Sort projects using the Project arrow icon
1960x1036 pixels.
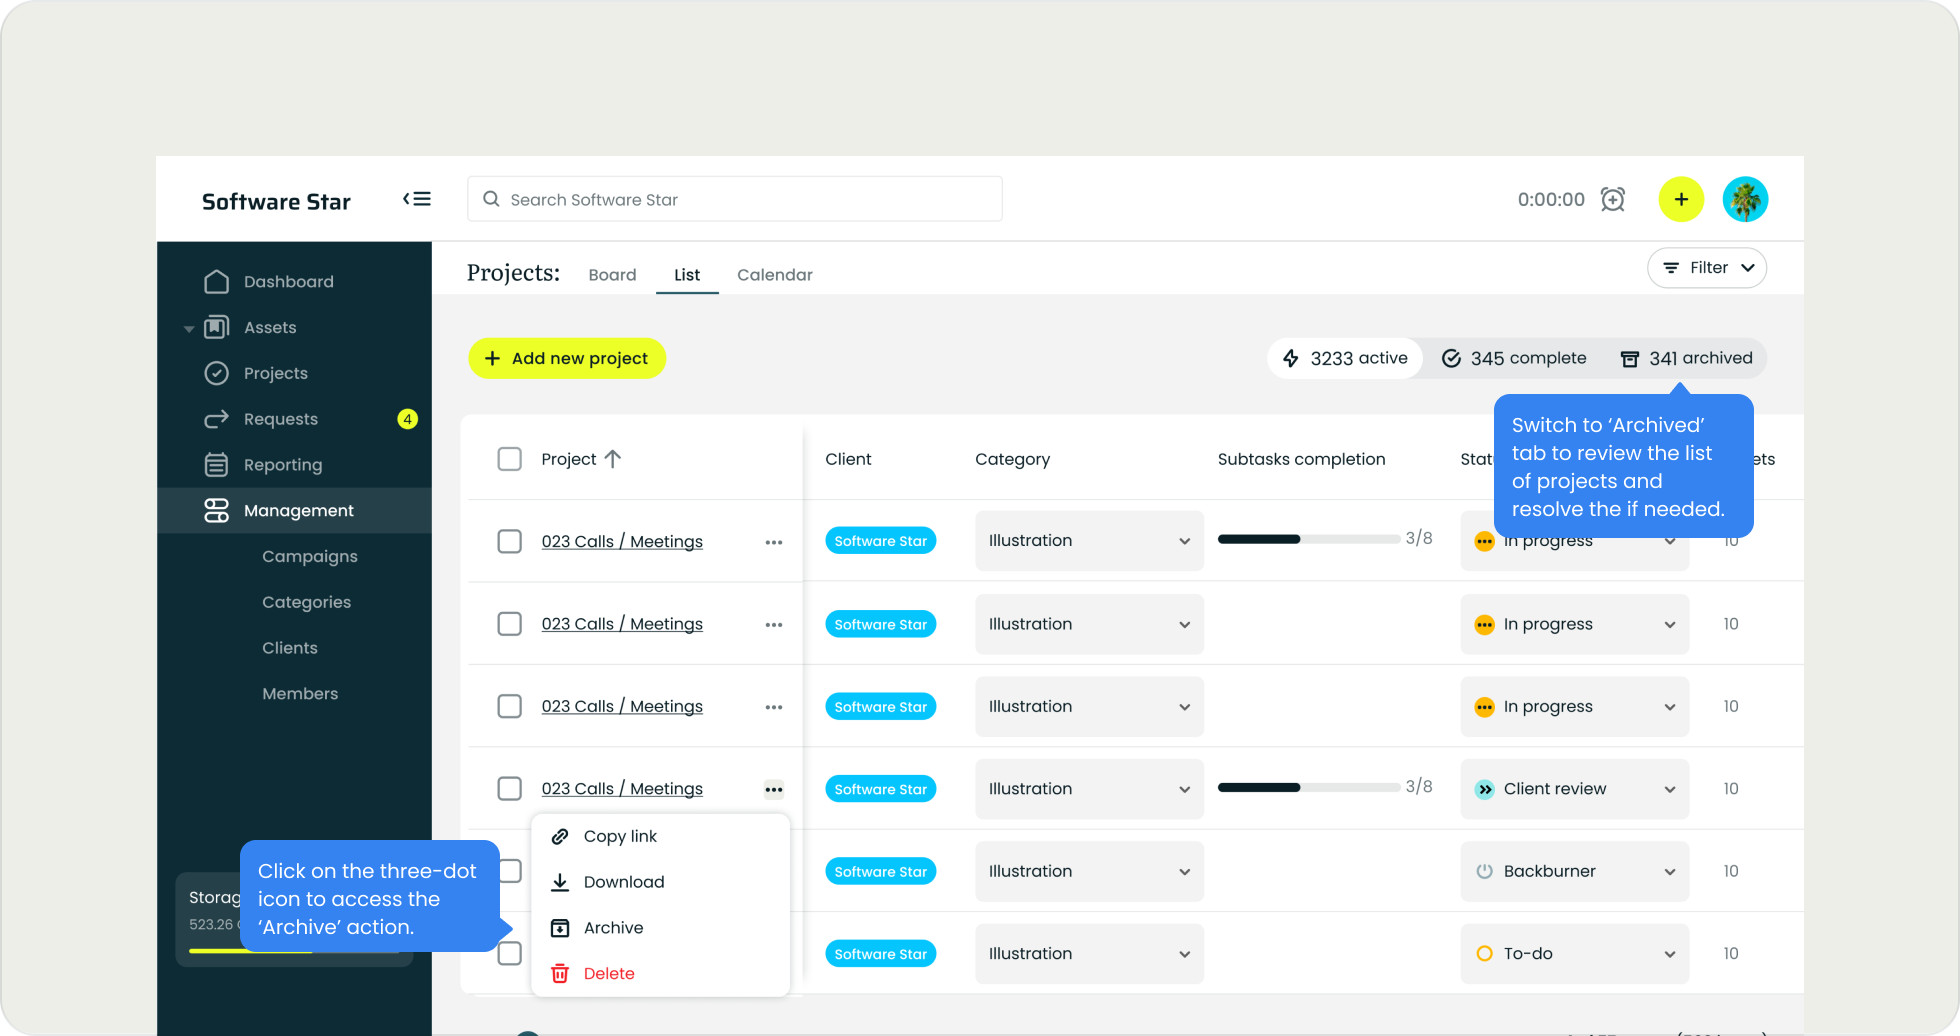coord(613,459)
